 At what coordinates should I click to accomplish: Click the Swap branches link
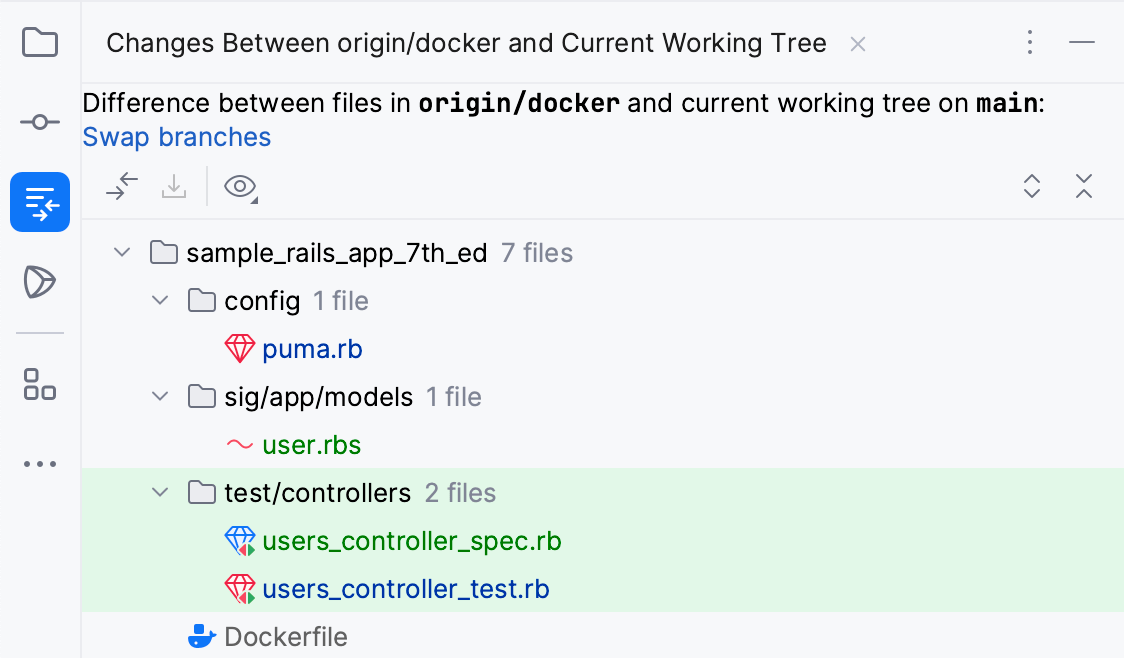pos(176,137)
